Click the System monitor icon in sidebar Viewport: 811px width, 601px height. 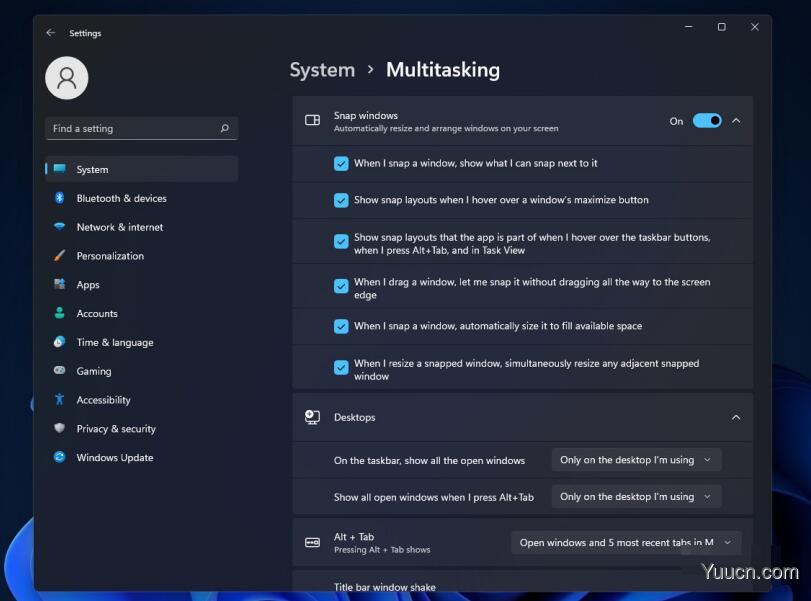[x=59, y=169]
